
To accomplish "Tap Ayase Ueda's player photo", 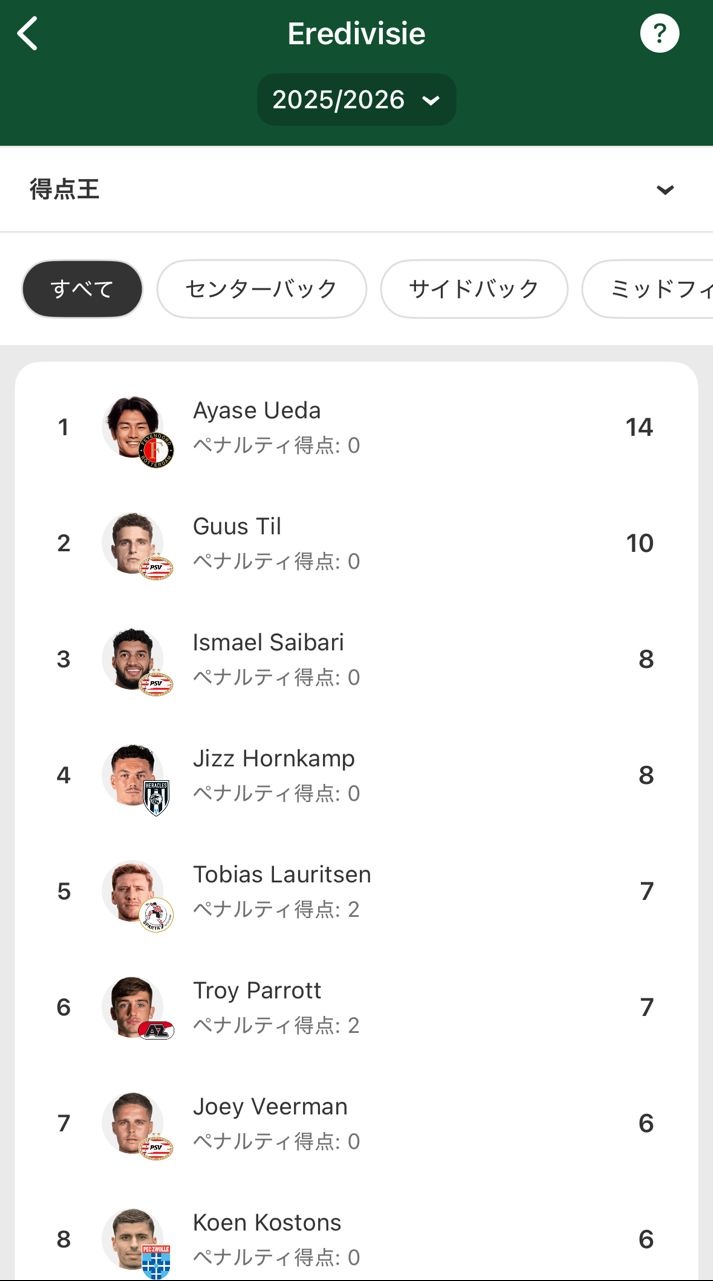I will click(x=134, y=427).
